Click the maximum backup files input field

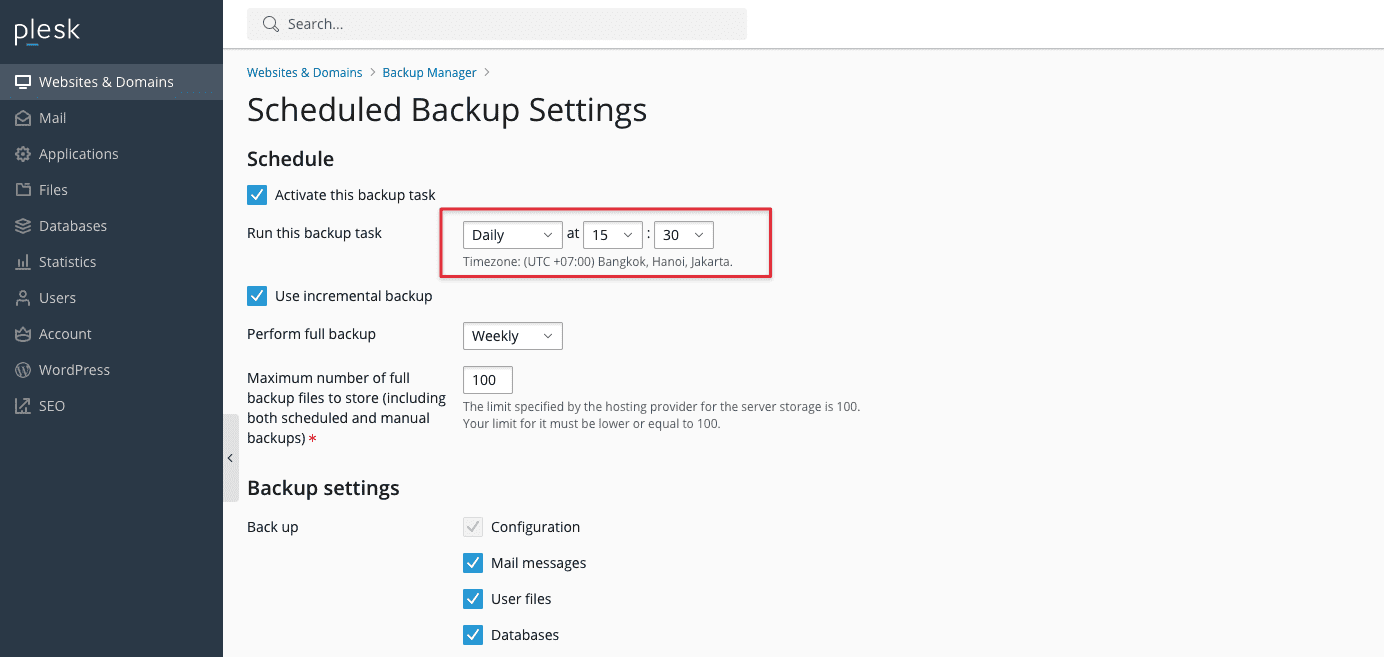tap(487, 380)
